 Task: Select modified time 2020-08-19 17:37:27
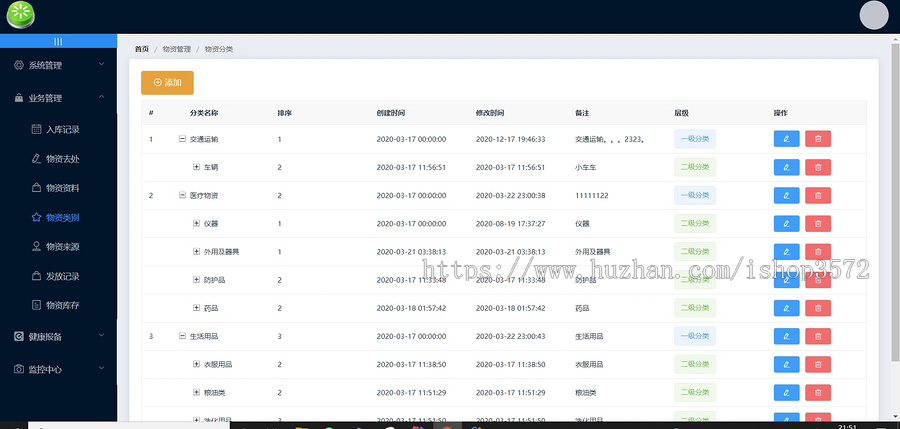(510, 223)
